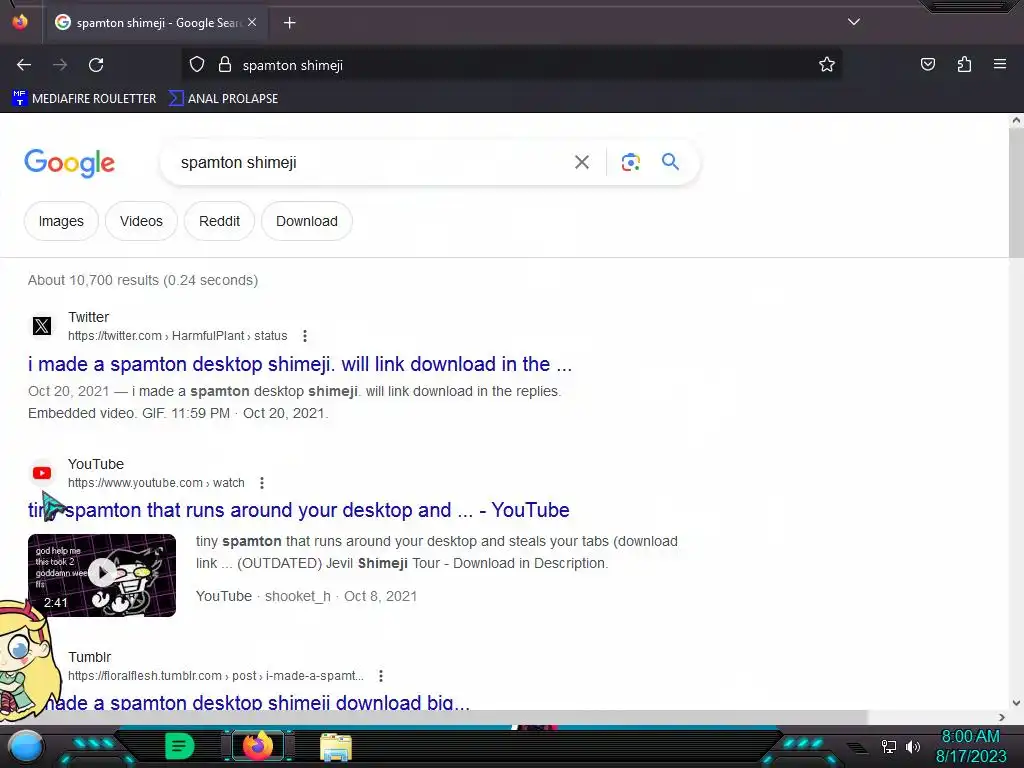Play the 2:41 video thumbnail
The image size is (1024, 768).
[x=102, y=575]
